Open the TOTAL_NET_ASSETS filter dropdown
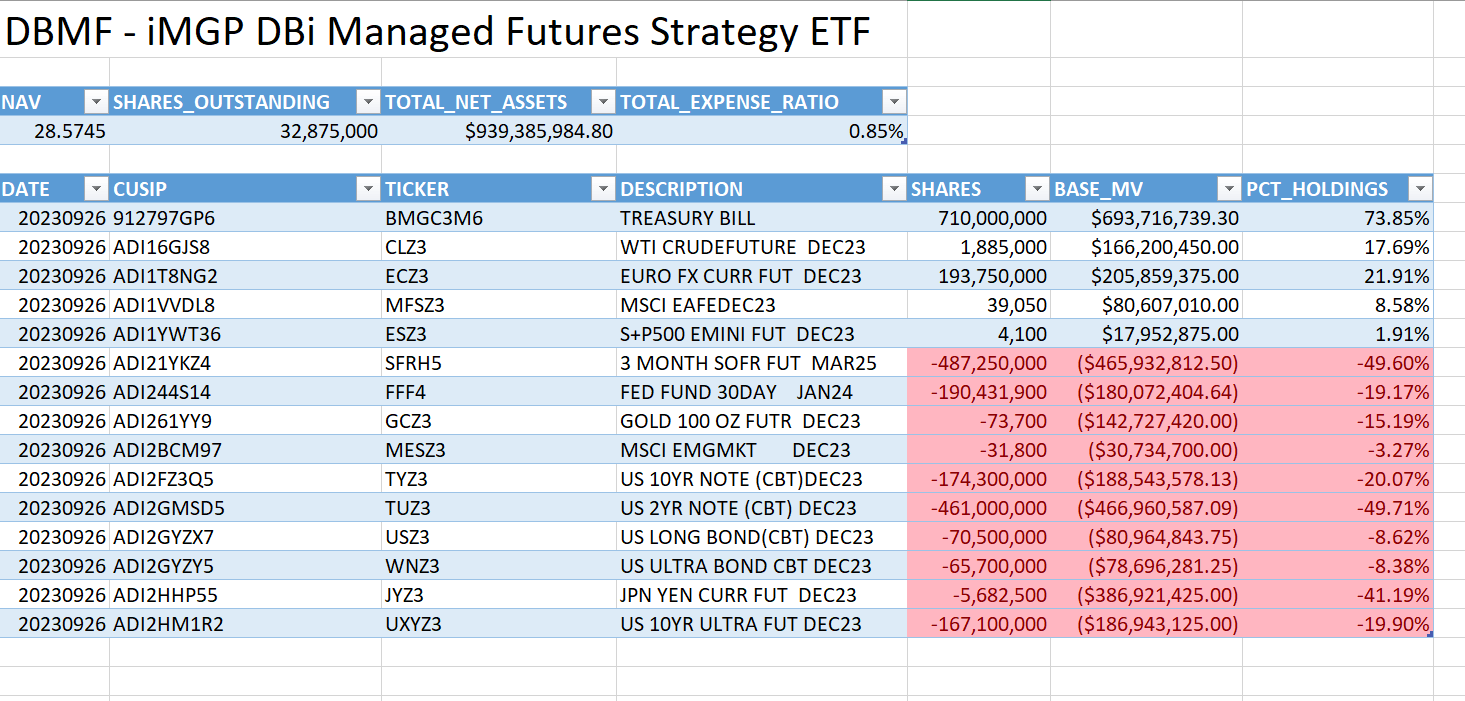This screenshot has width=1465, height=701. pos(604,101)
